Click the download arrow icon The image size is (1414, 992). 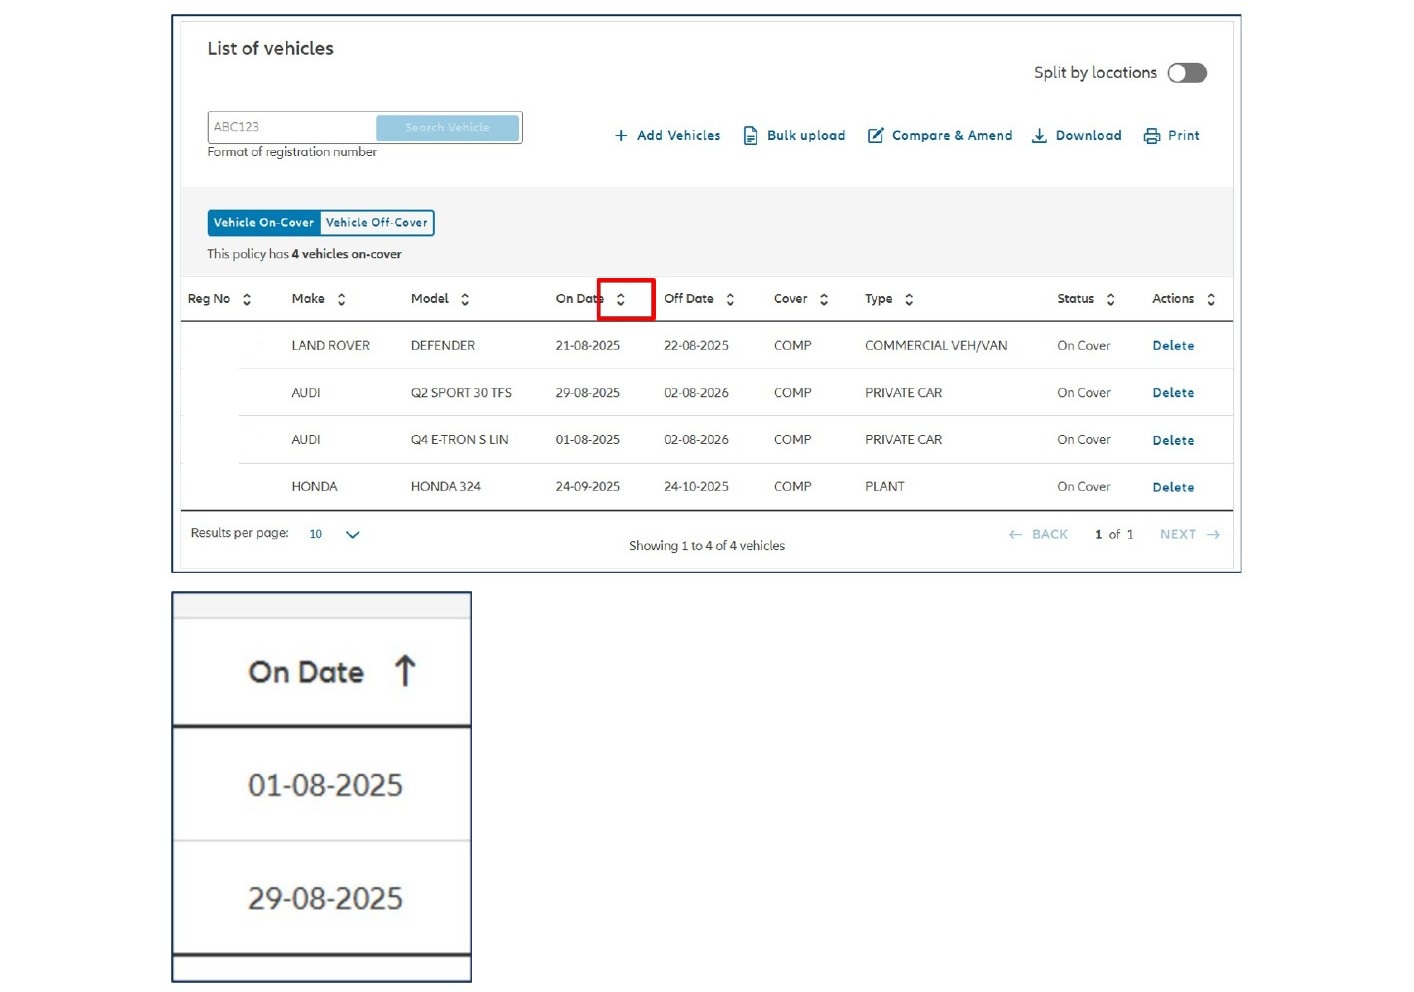click(1039, 136)
